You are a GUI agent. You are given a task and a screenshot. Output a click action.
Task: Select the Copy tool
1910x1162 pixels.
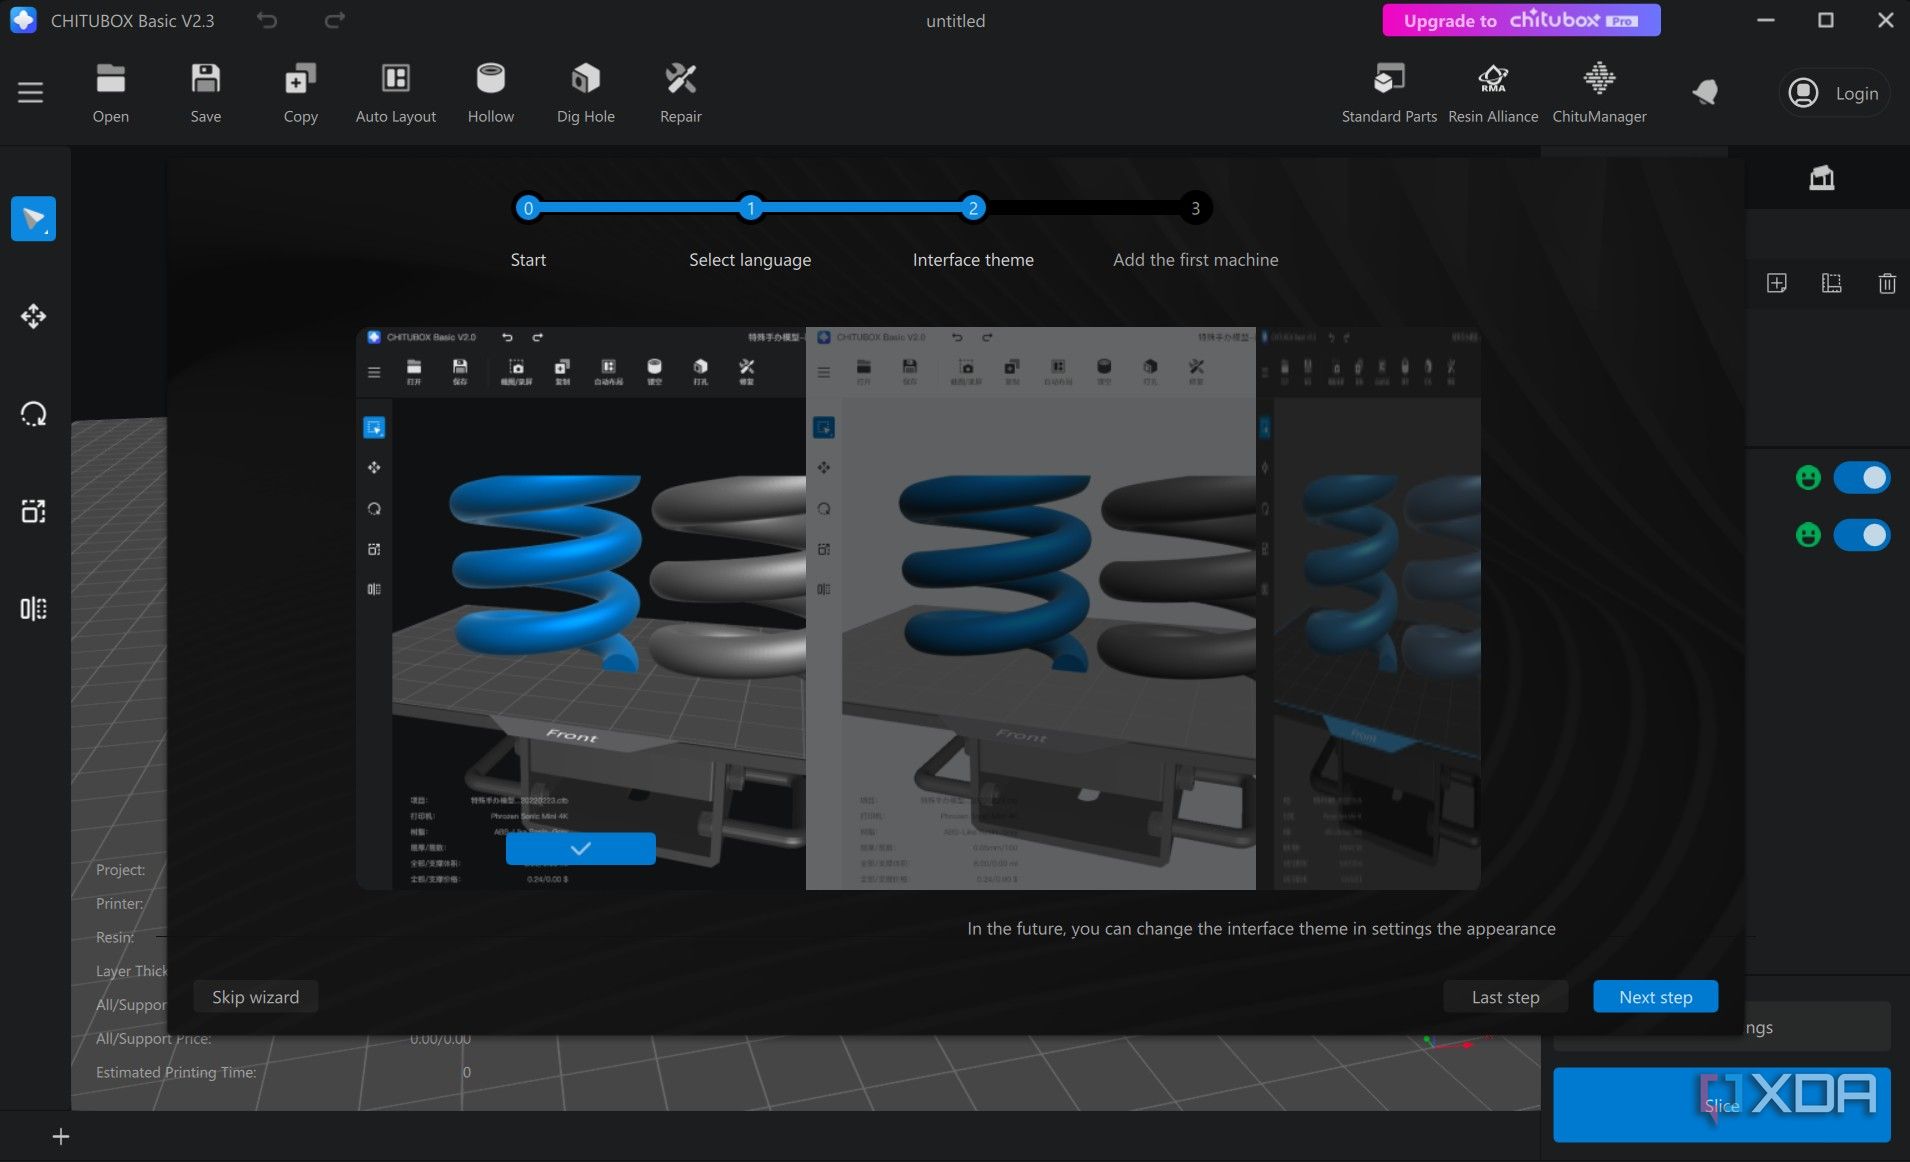pyautogui.click(x=300, y=93)
